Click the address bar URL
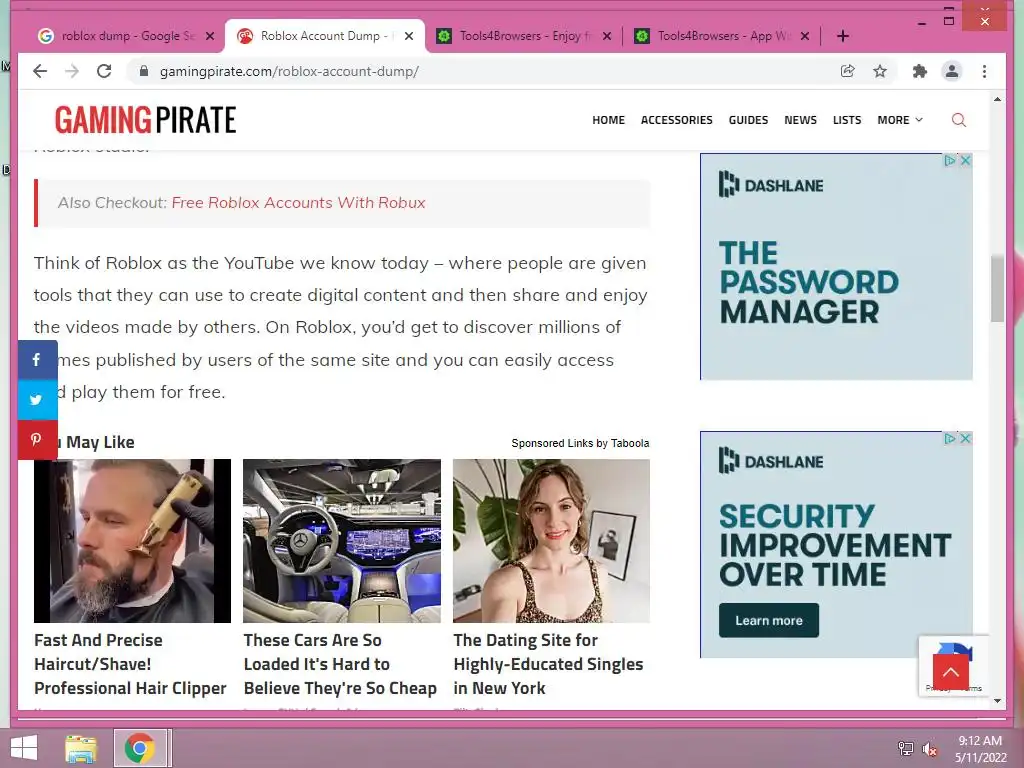This screenshot has height=768, width=1024. (289, 71)
